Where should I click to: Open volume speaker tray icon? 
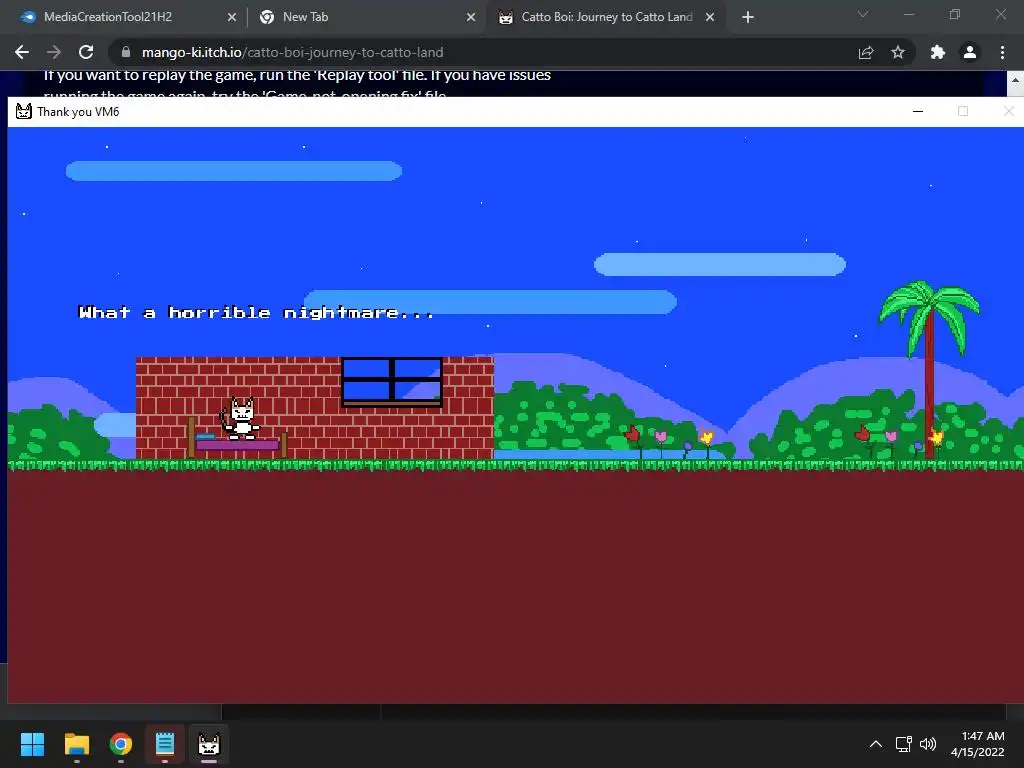coord(927,744)
